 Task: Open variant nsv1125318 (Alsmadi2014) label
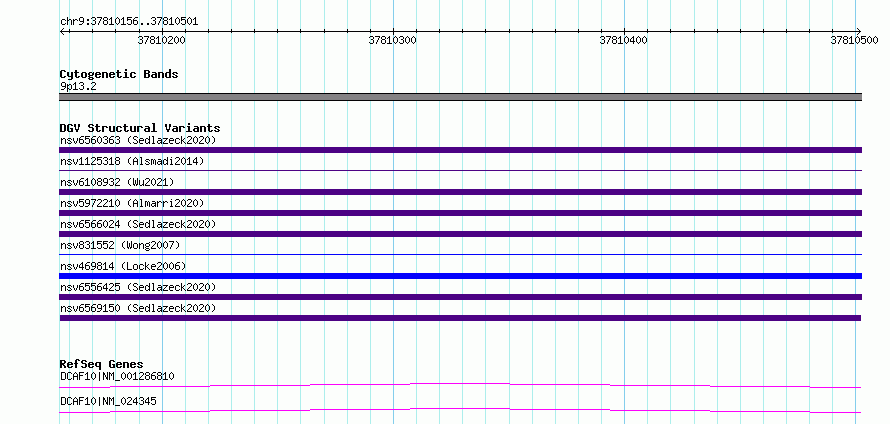point(132,161)
